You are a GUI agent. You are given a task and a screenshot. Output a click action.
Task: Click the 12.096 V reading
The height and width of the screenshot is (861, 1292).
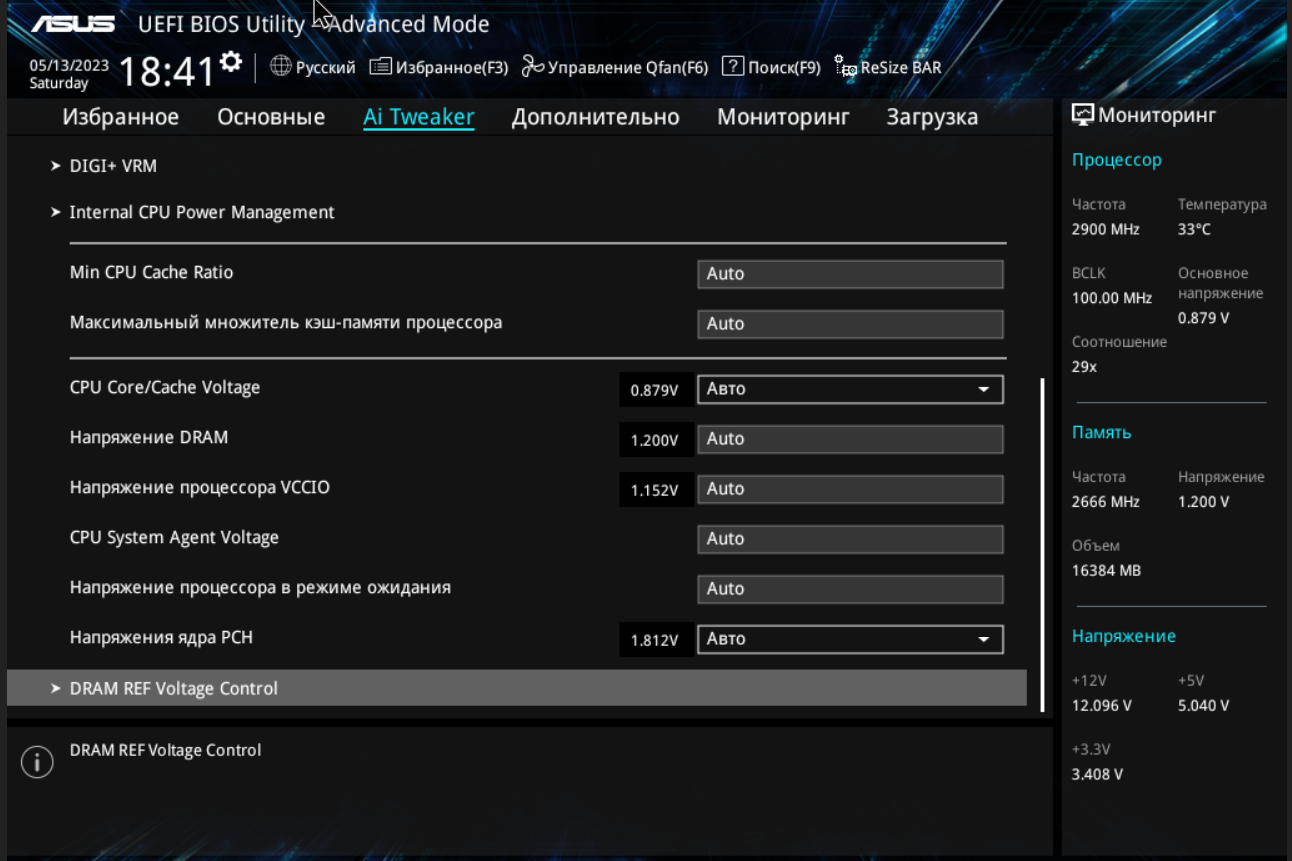click(1102, 706)
